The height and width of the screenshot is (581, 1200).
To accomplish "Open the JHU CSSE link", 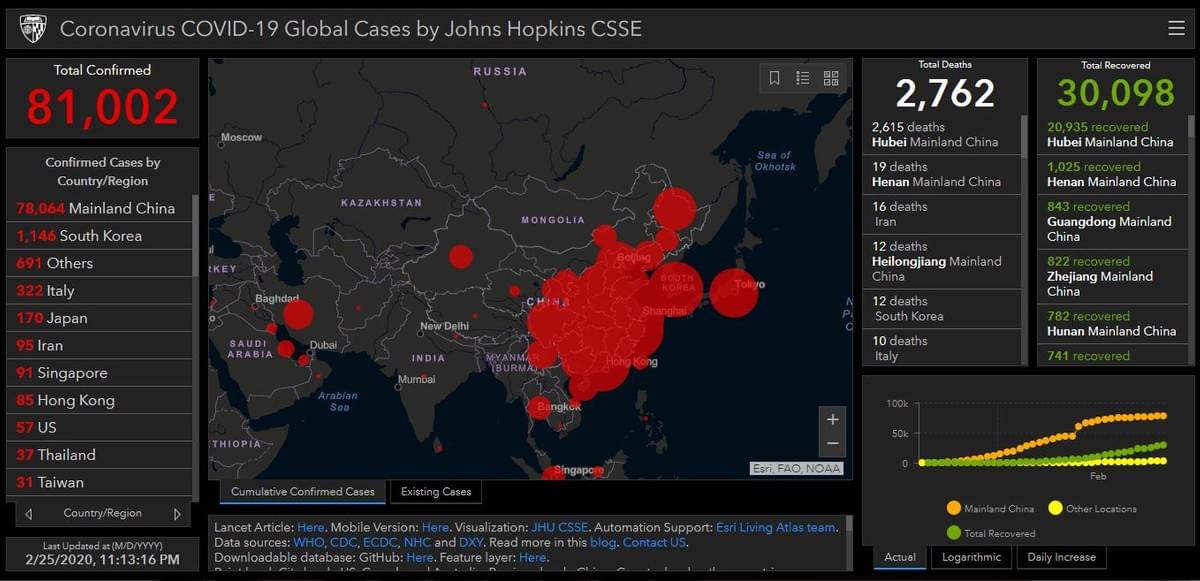I will tap(561, 527).
